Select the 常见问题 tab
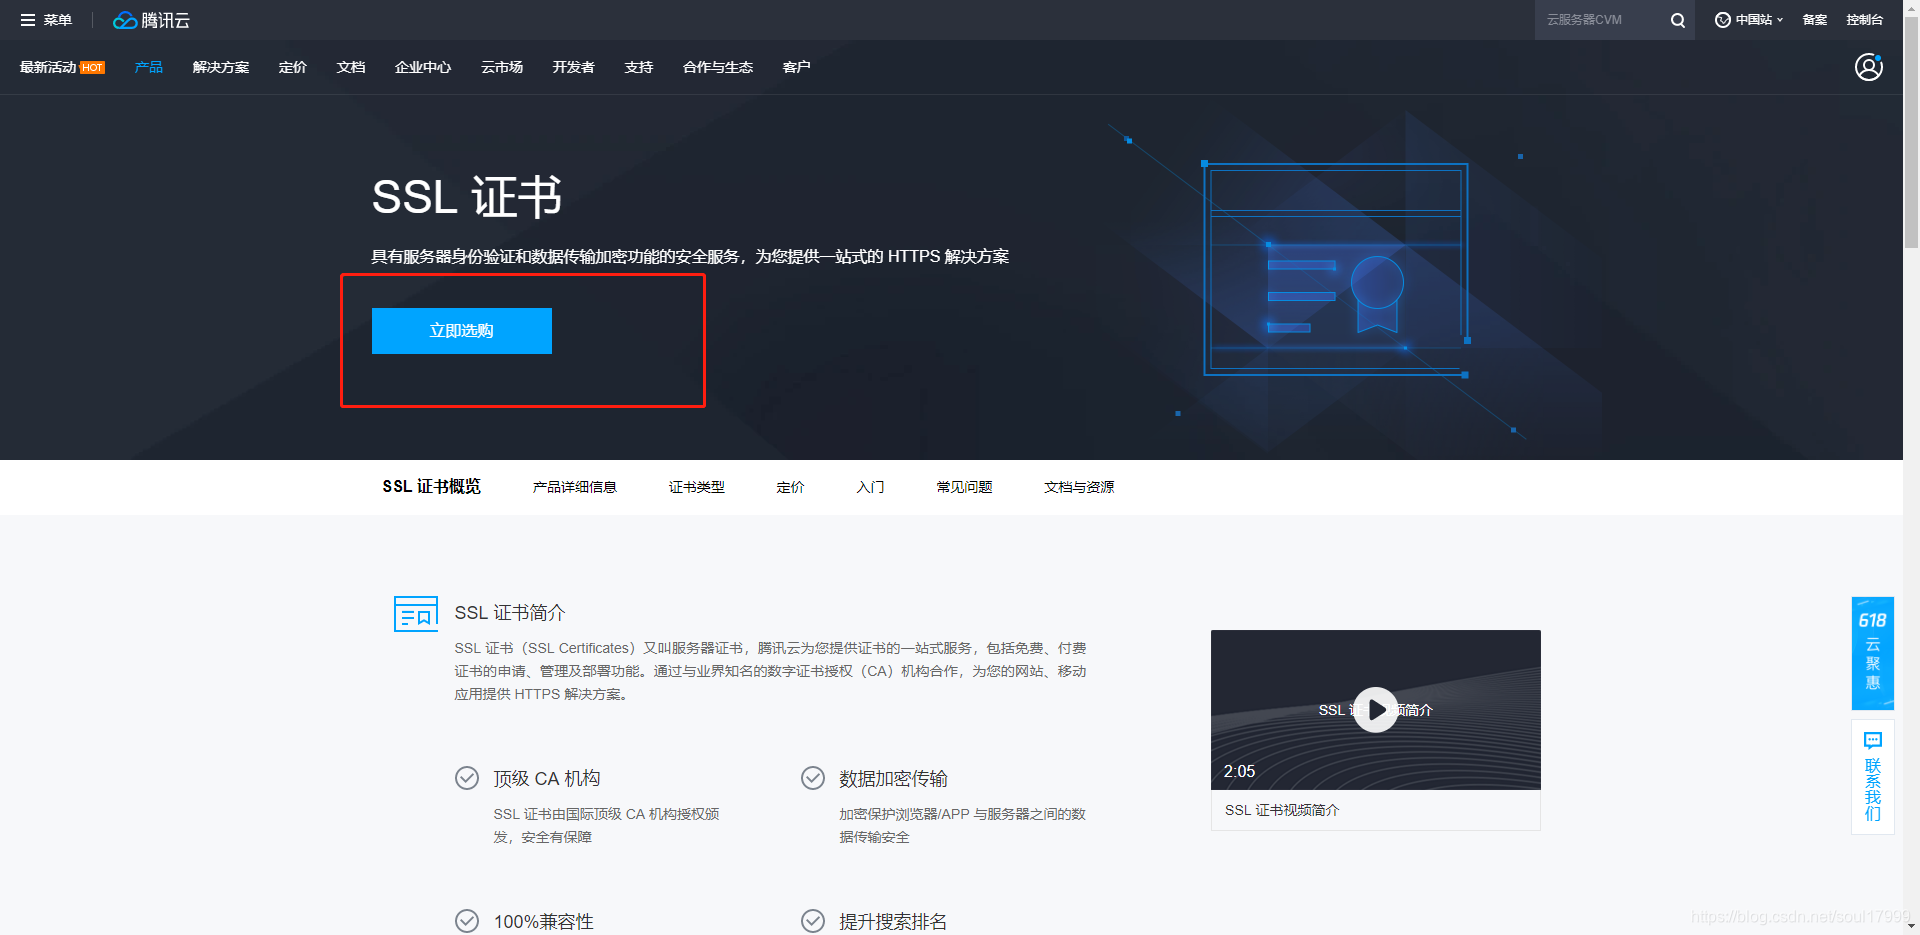Image resolution: width=1920 pixels, height=935 pixels. 964,487
